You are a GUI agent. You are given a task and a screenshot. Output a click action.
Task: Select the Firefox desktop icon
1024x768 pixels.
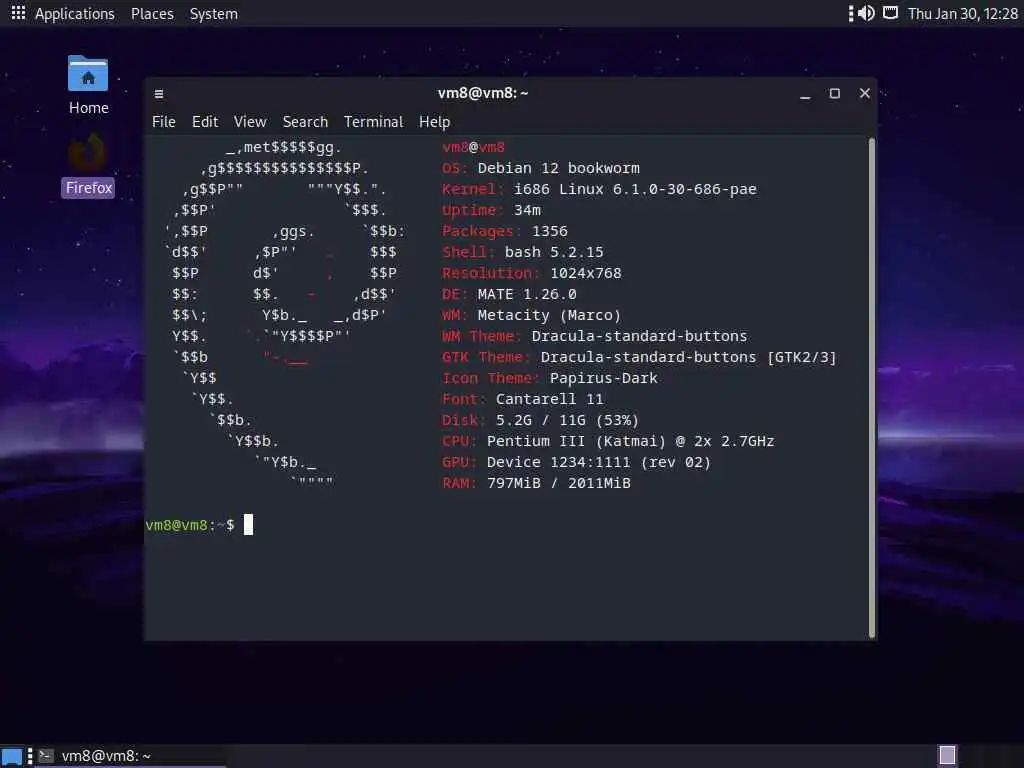pyautogui.click(x=88, y=165)
